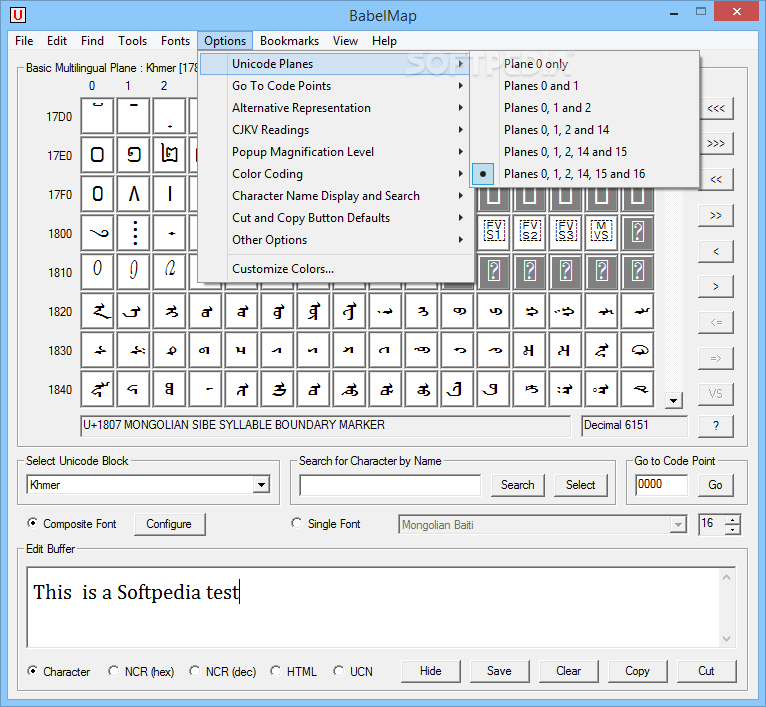The width and height of the screenshot is (766, 707).
Task: Click Edit Buffer scrollbar up arrow
Action: tap(726, 578)
